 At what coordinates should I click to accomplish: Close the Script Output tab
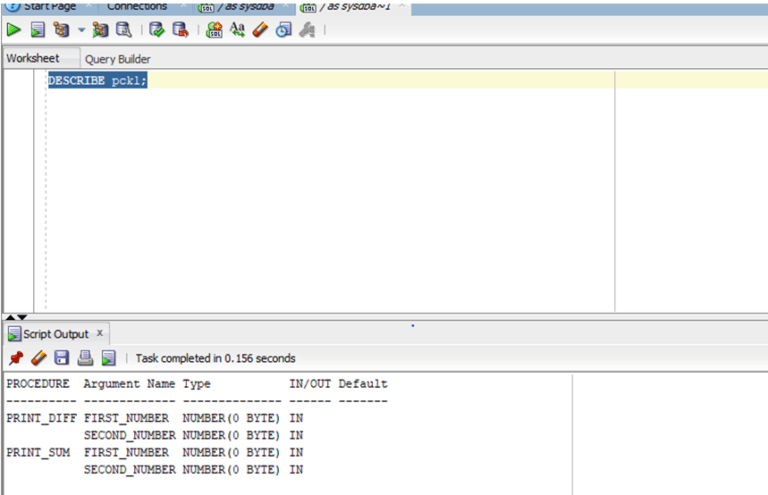coord(100,333)
